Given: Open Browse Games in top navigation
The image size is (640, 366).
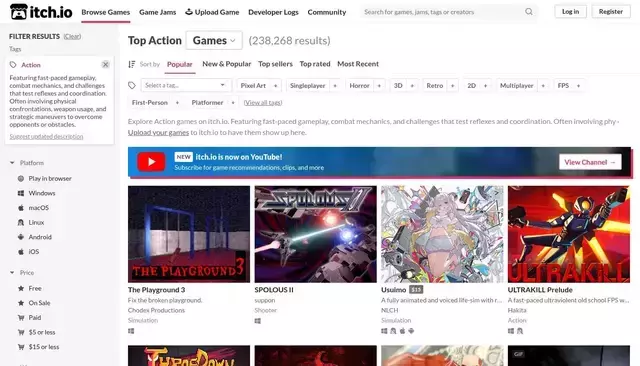Looking at the screenshot, I should point(106,12).
